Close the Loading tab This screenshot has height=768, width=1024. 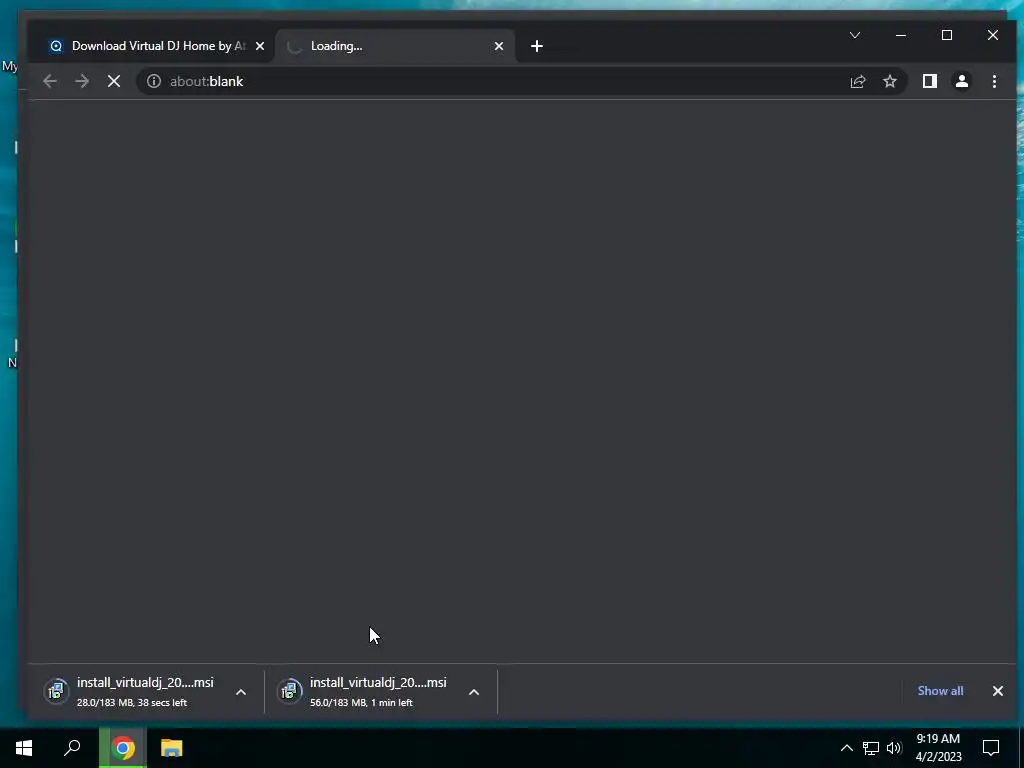(499, 46)
